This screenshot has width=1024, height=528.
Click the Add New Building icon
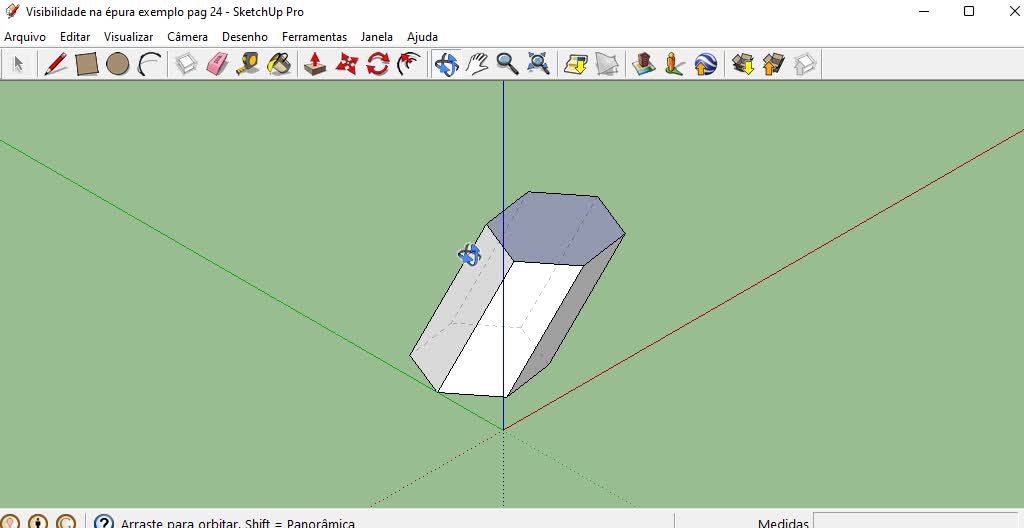point(644,64)
